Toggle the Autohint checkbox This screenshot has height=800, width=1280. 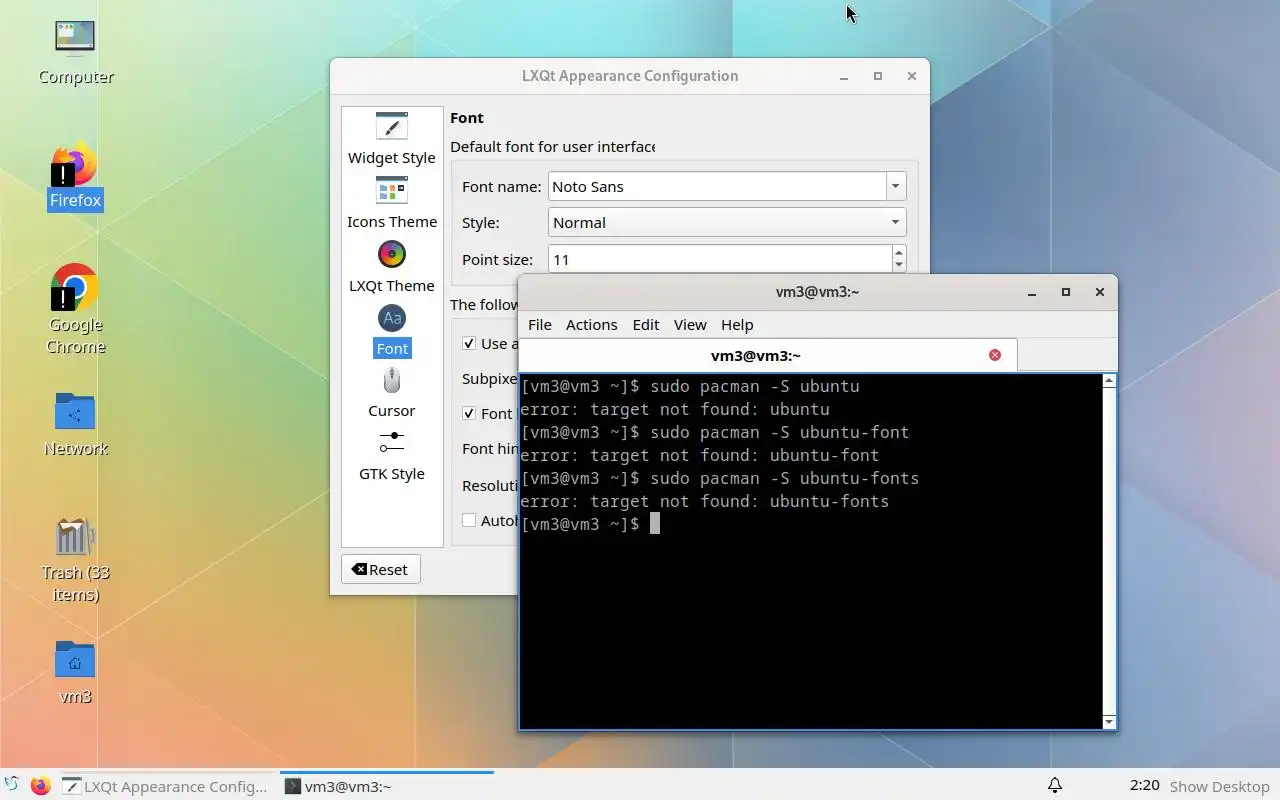point(469,520)
